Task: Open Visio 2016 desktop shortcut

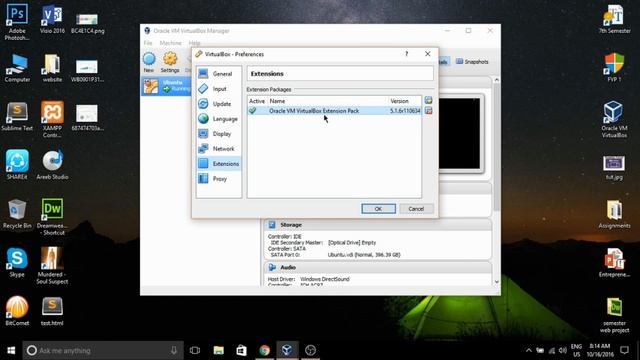Action: pos(52,19)
